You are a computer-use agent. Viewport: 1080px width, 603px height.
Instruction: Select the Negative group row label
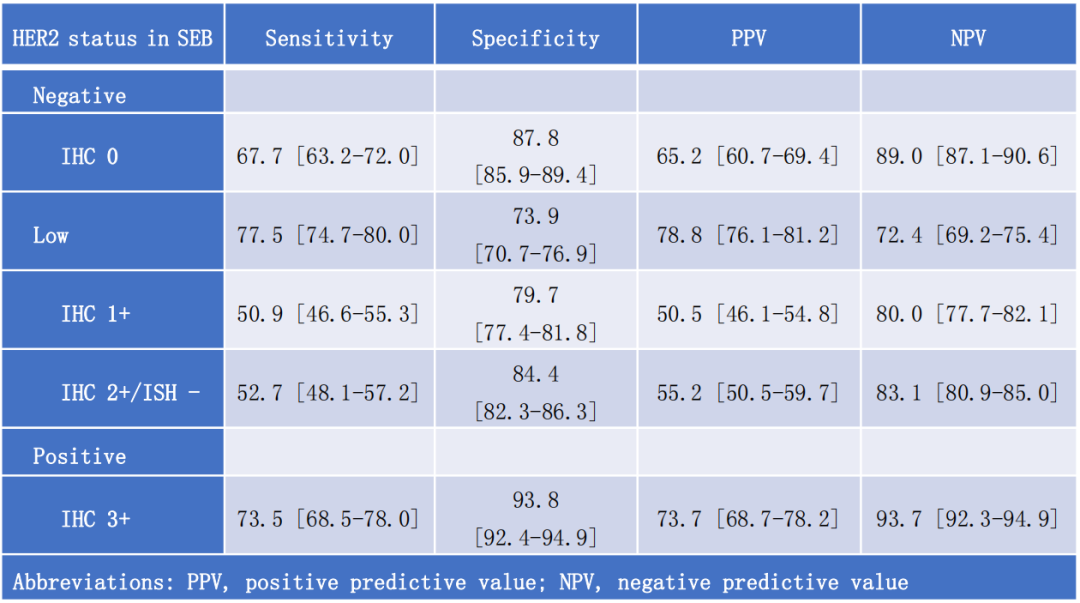pos(80,96)
